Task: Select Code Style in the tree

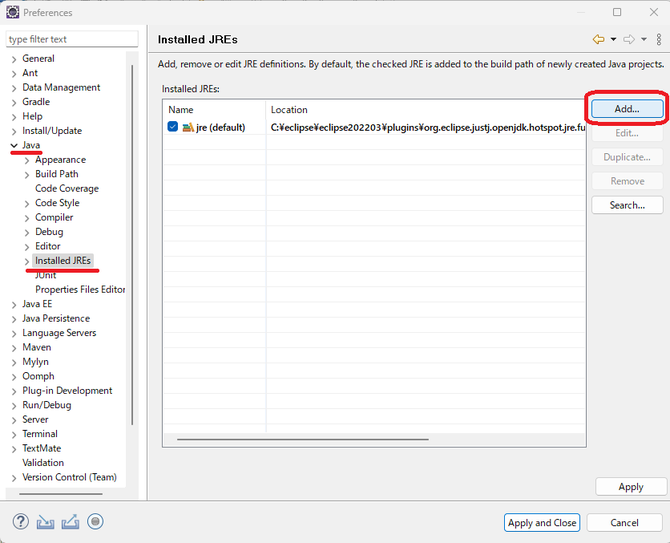Action: pyautogui.click(x=57, y=203)
